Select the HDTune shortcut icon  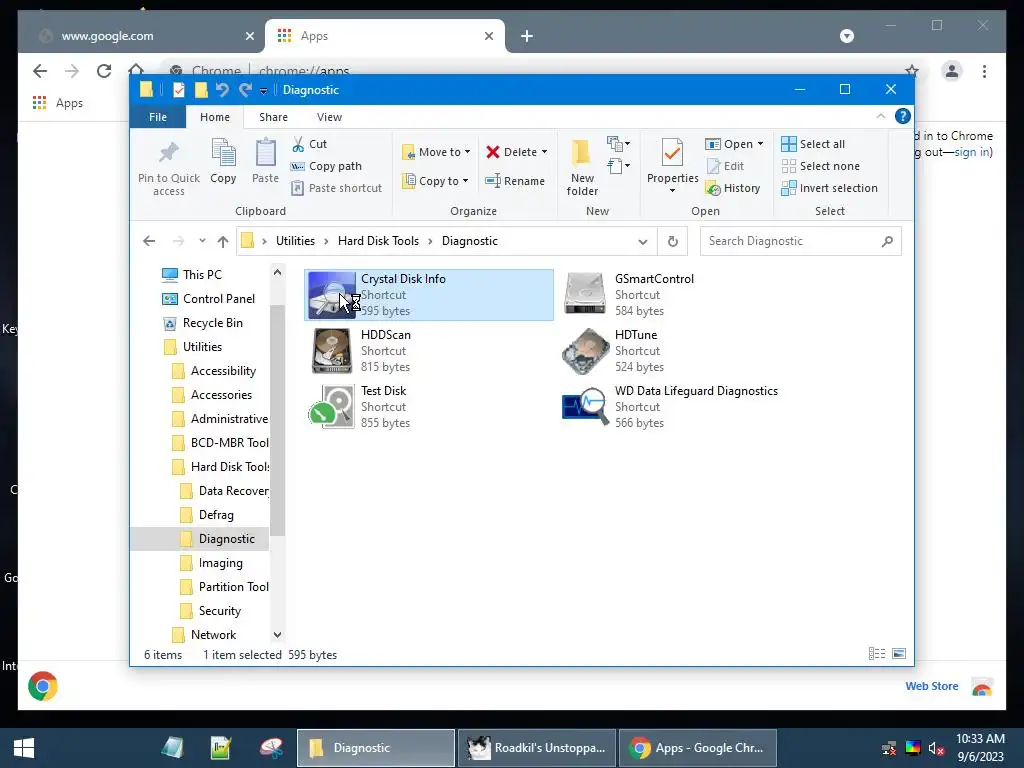(585, 351)
